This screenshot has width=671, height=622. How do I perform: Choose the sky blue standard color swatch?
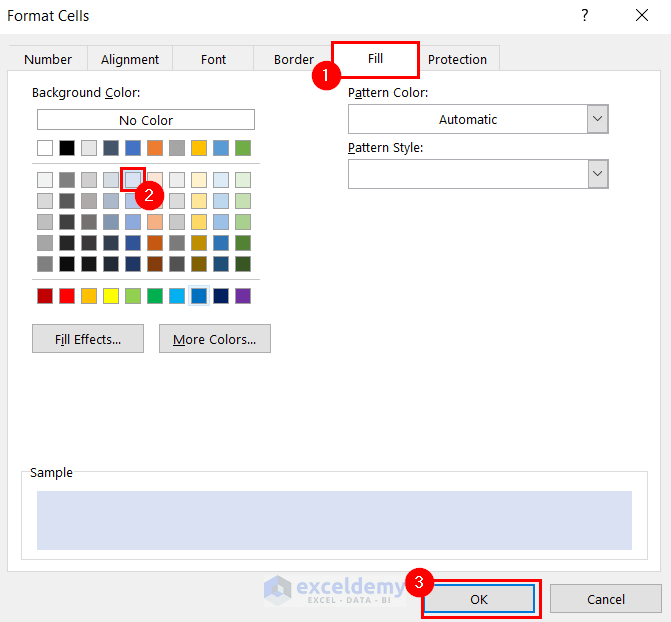point(177,296)
